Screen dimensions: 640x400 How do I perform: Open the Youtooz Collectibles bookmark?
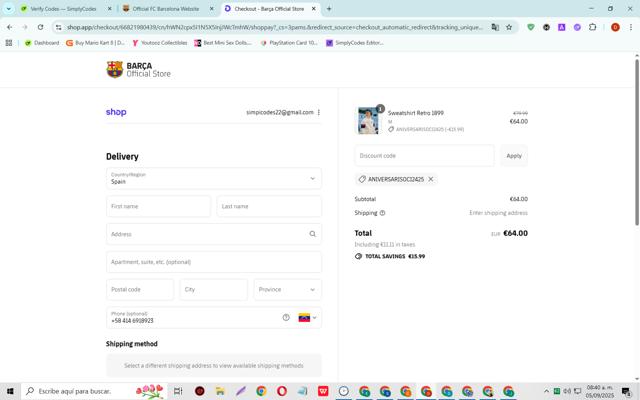[160, 43]
